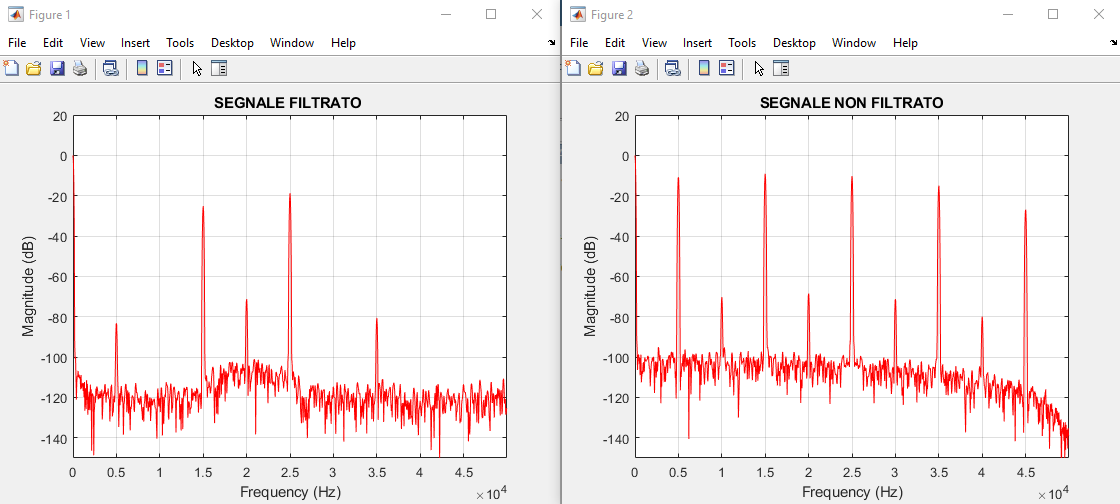Save Figure 2 using the floppy disk icon
The width and height of the screenshot is (1120, 504).
619,68
